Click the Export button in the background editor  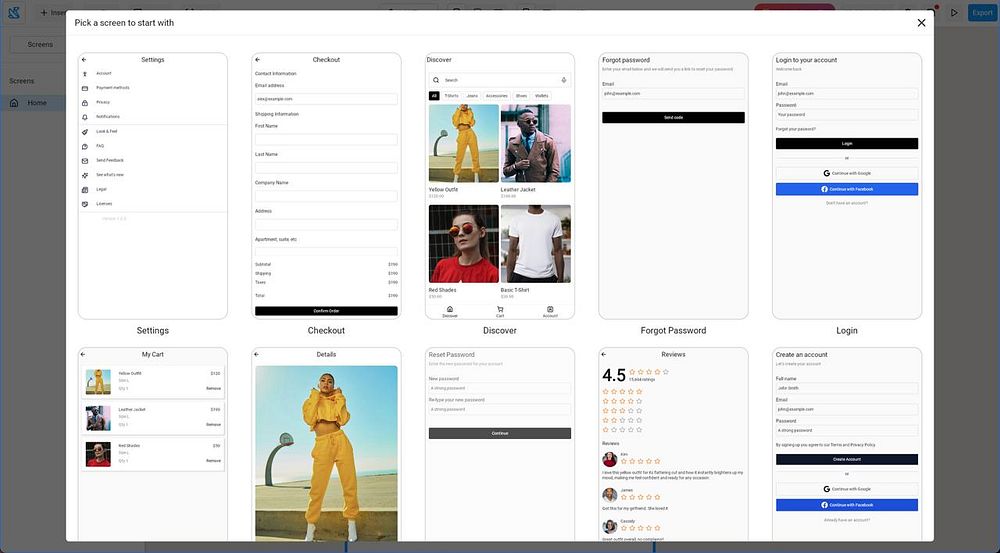[x=982, y=12]
